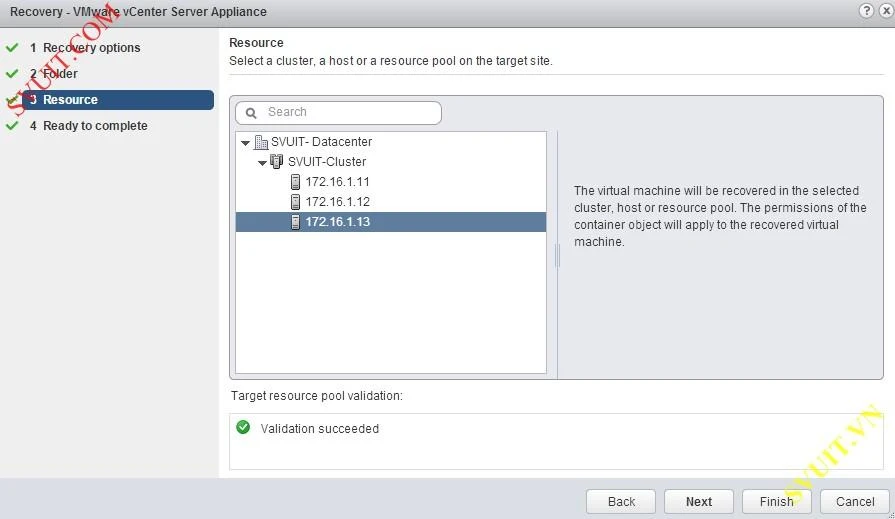This screenshot has width=895, height=519.
Task: Focus the Search input field
Action: coord(338,112)
